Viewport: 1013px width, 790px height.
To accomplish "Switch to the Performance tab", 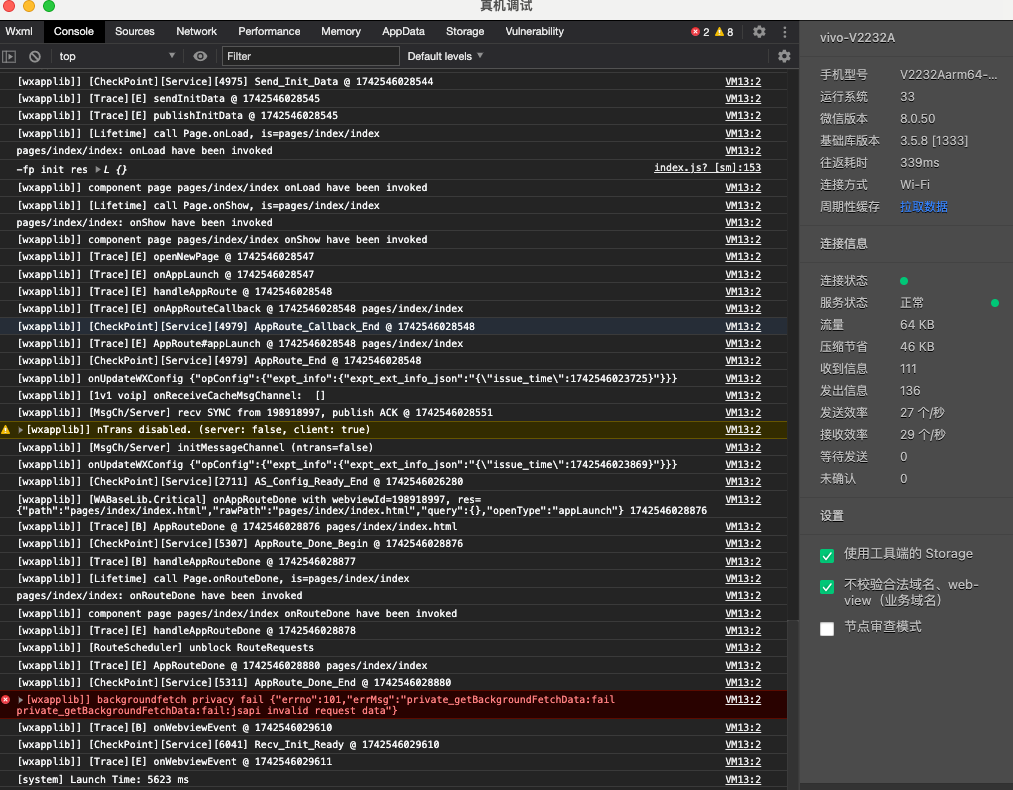I will pyautogui.click(x=269, y=31).
